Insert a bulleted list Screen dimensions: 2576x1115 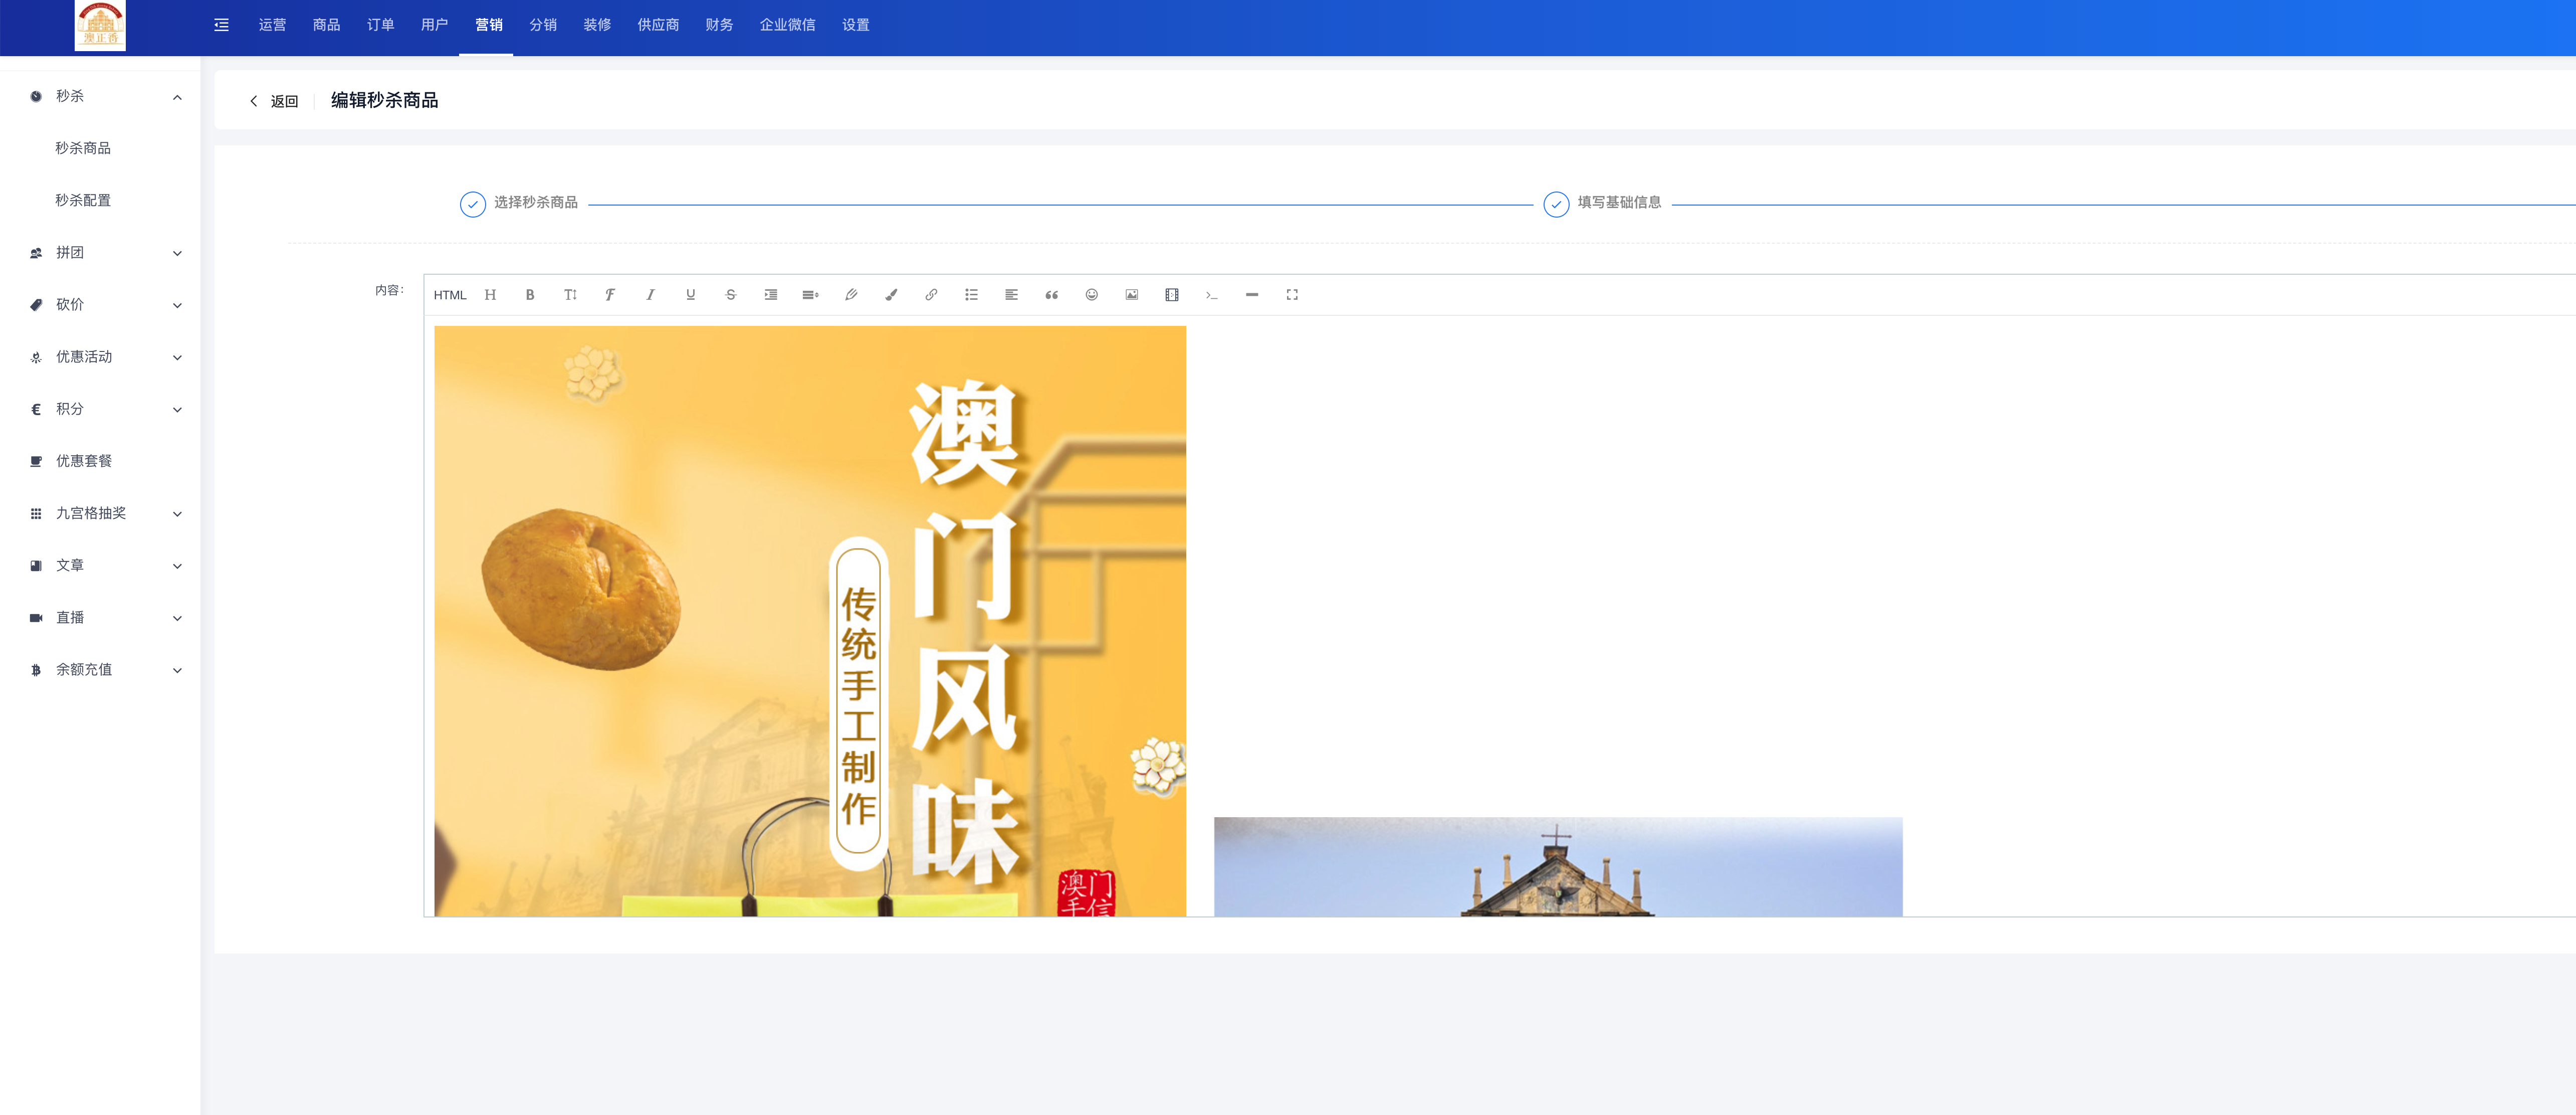971,295
